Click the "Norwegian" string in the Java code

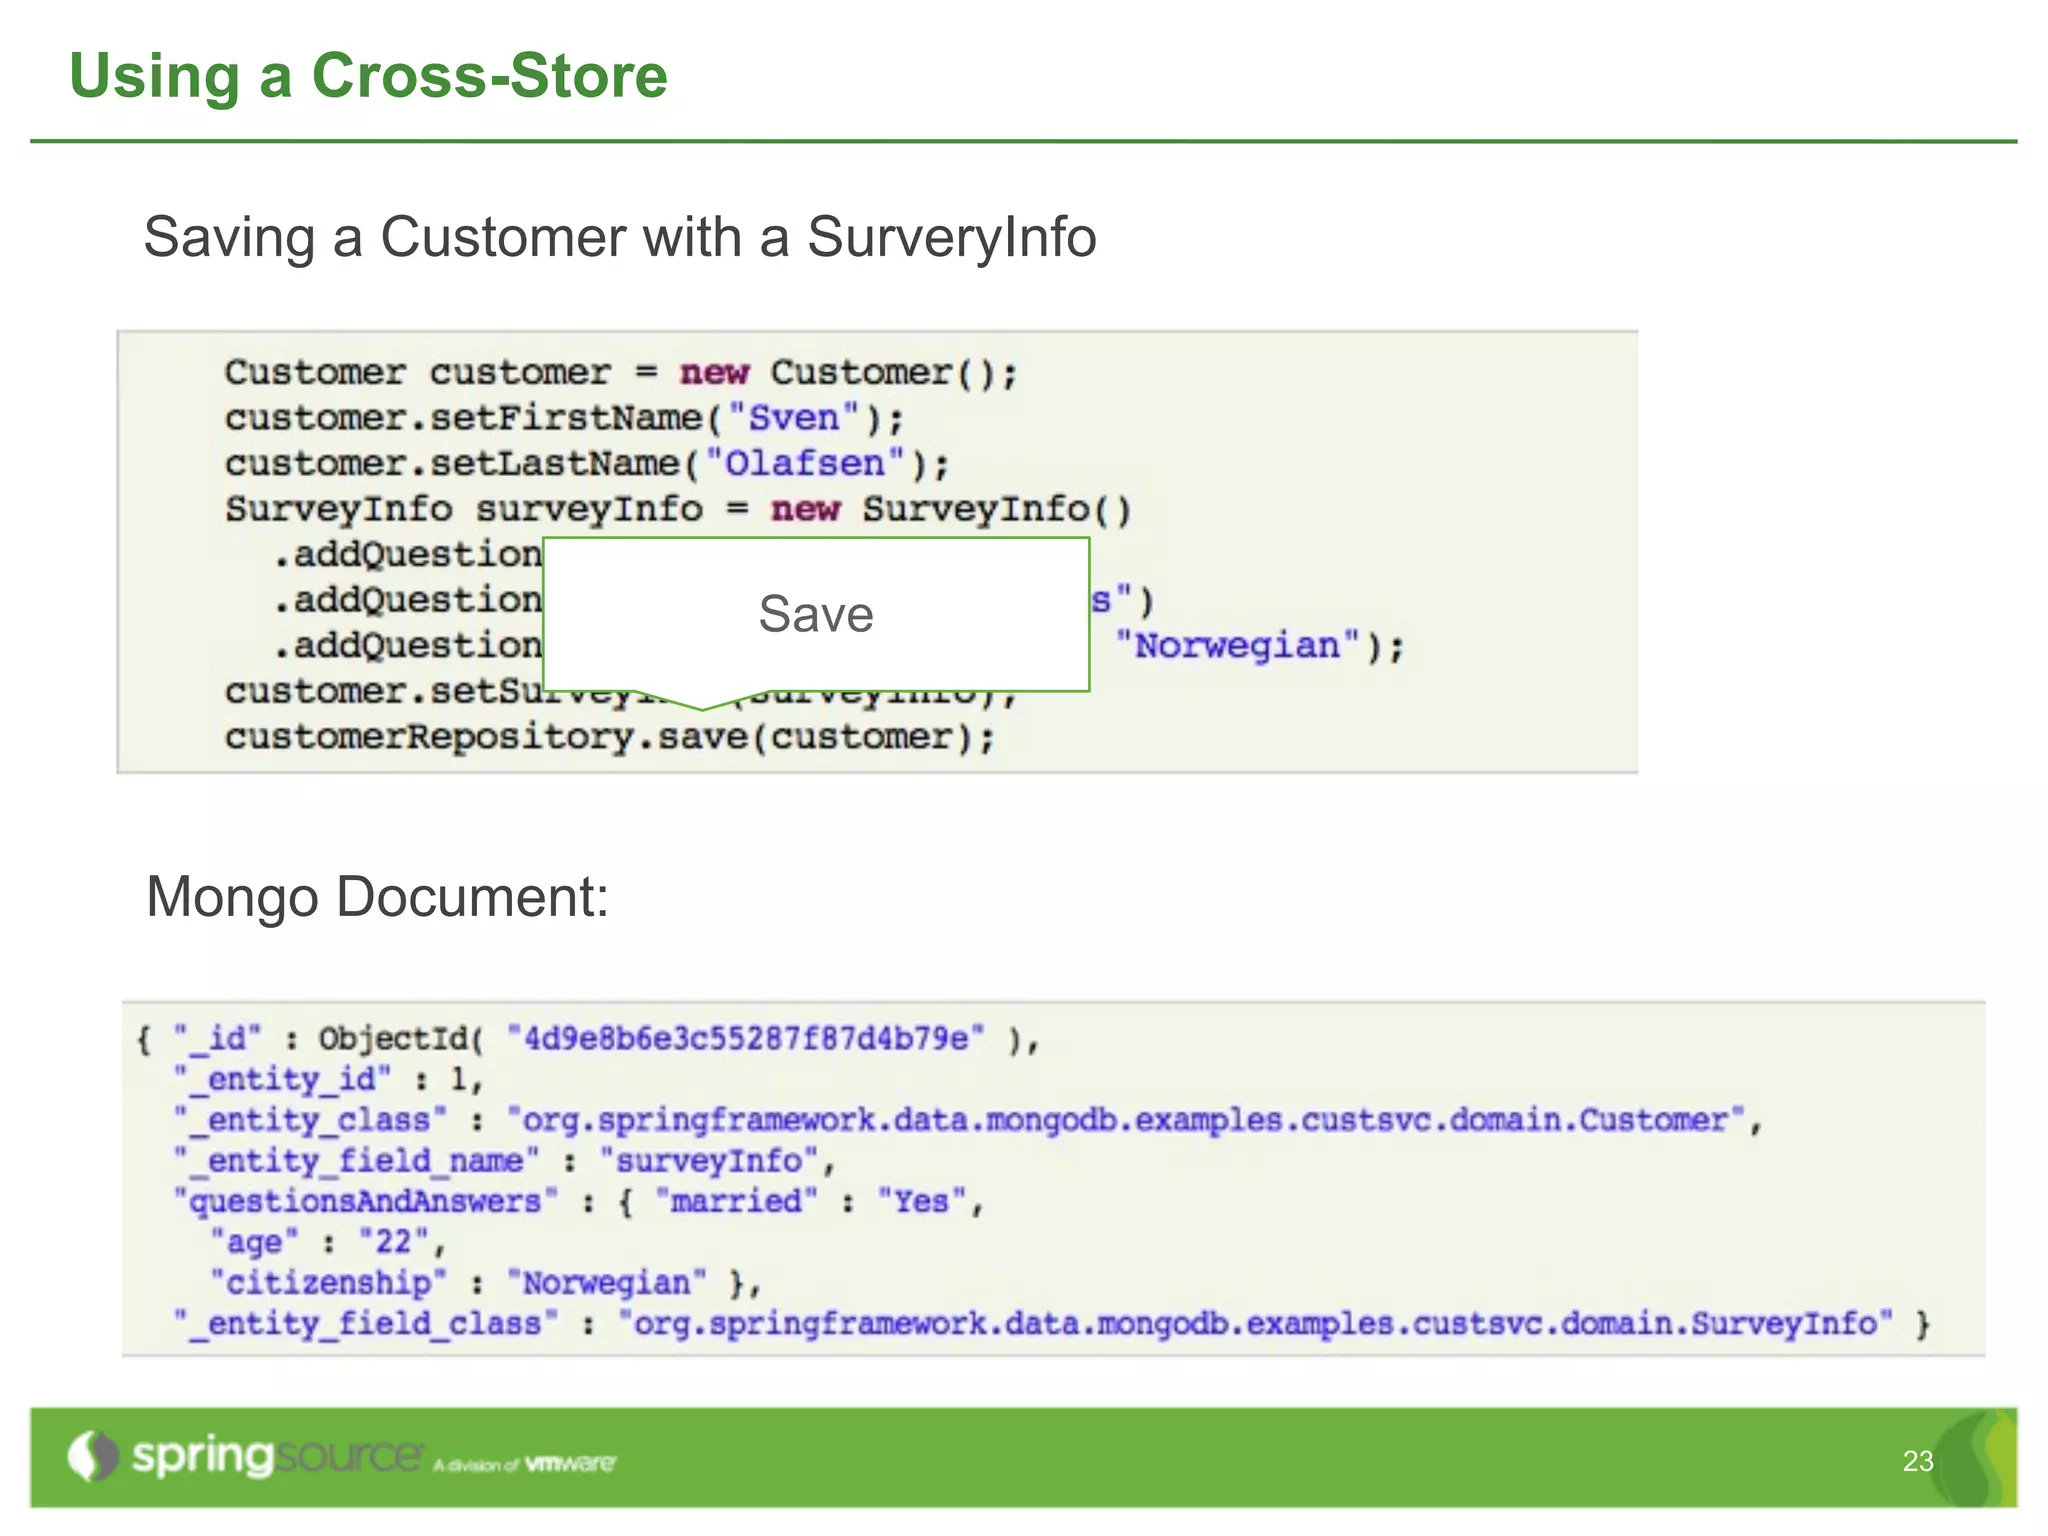[1238, 645]
